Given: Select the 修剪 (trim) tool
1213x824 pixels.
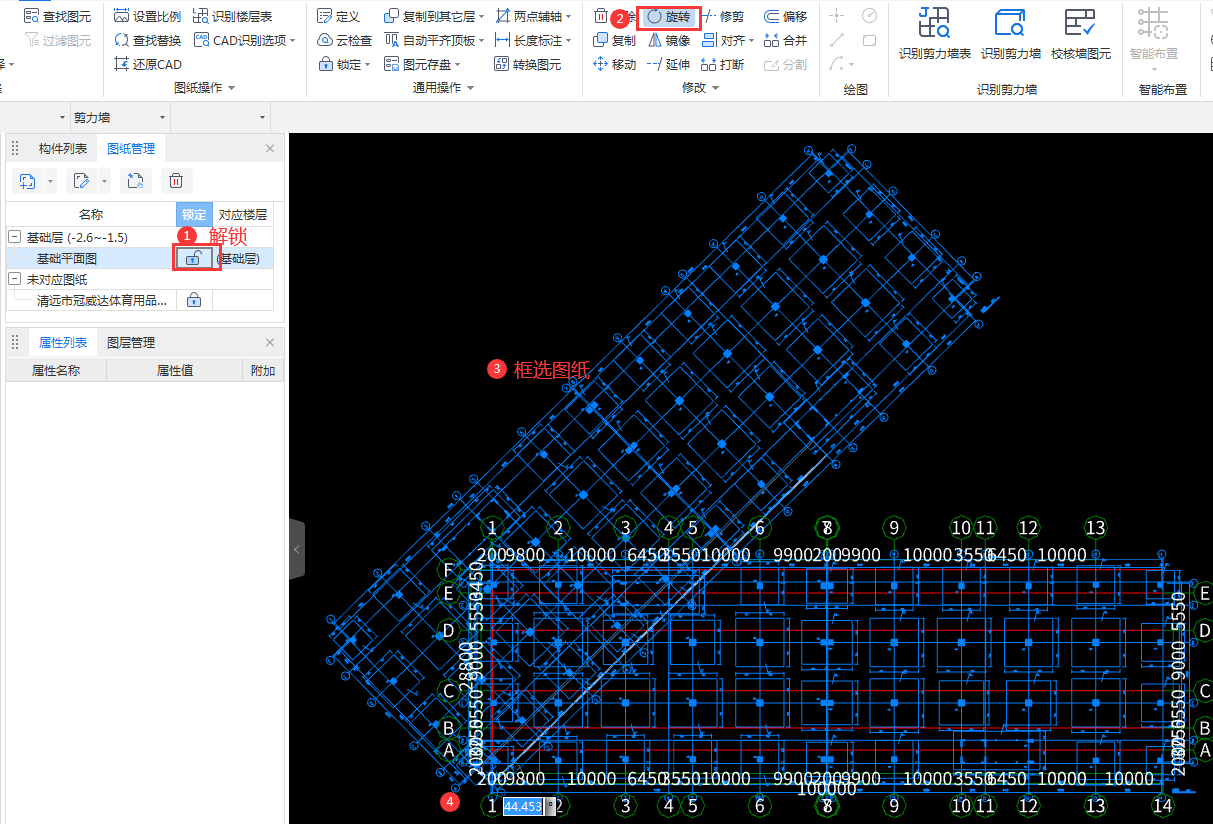Looking at the screenshot, I should point(724,16).
